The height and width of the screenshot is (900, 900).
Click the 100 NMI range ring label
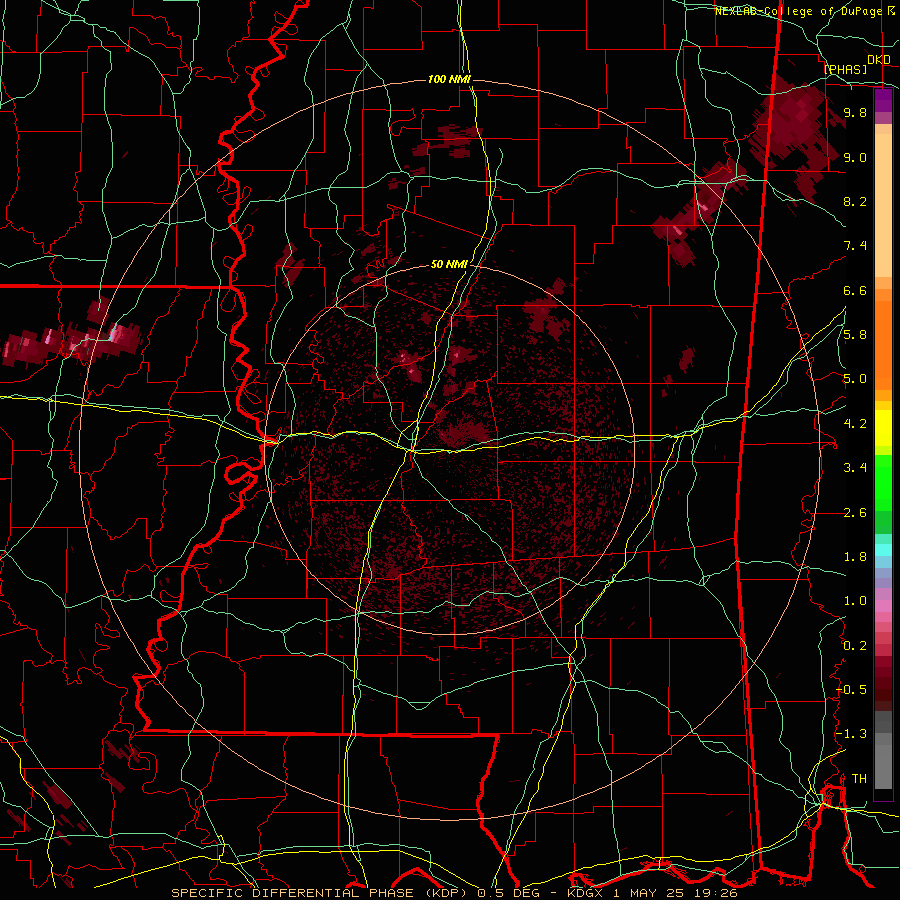point(449,79)
